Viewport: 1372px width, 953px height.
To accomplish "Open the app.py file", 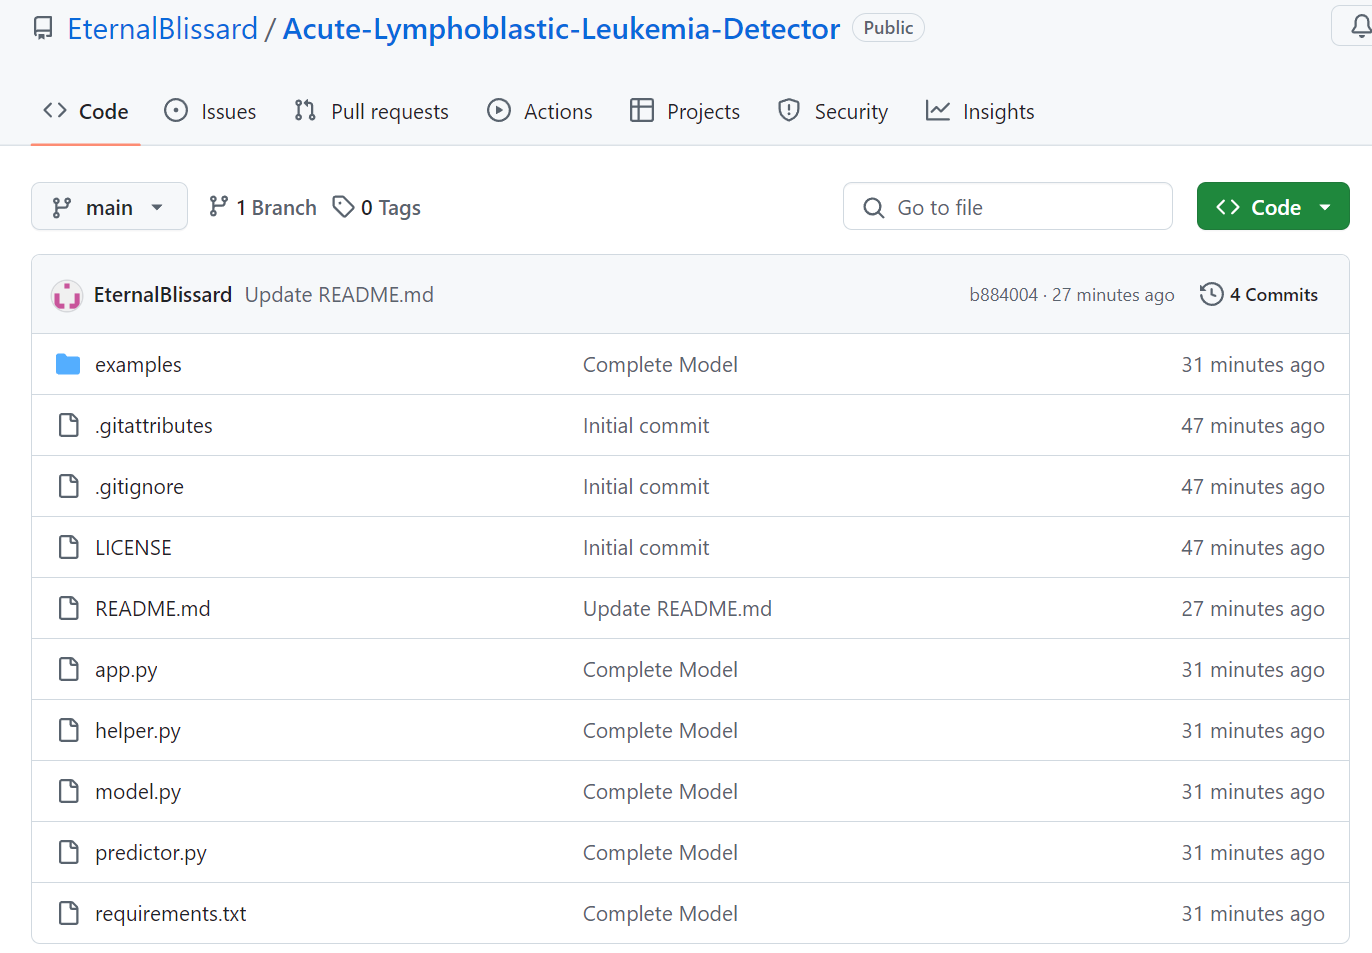I will [x=126, y=670].
